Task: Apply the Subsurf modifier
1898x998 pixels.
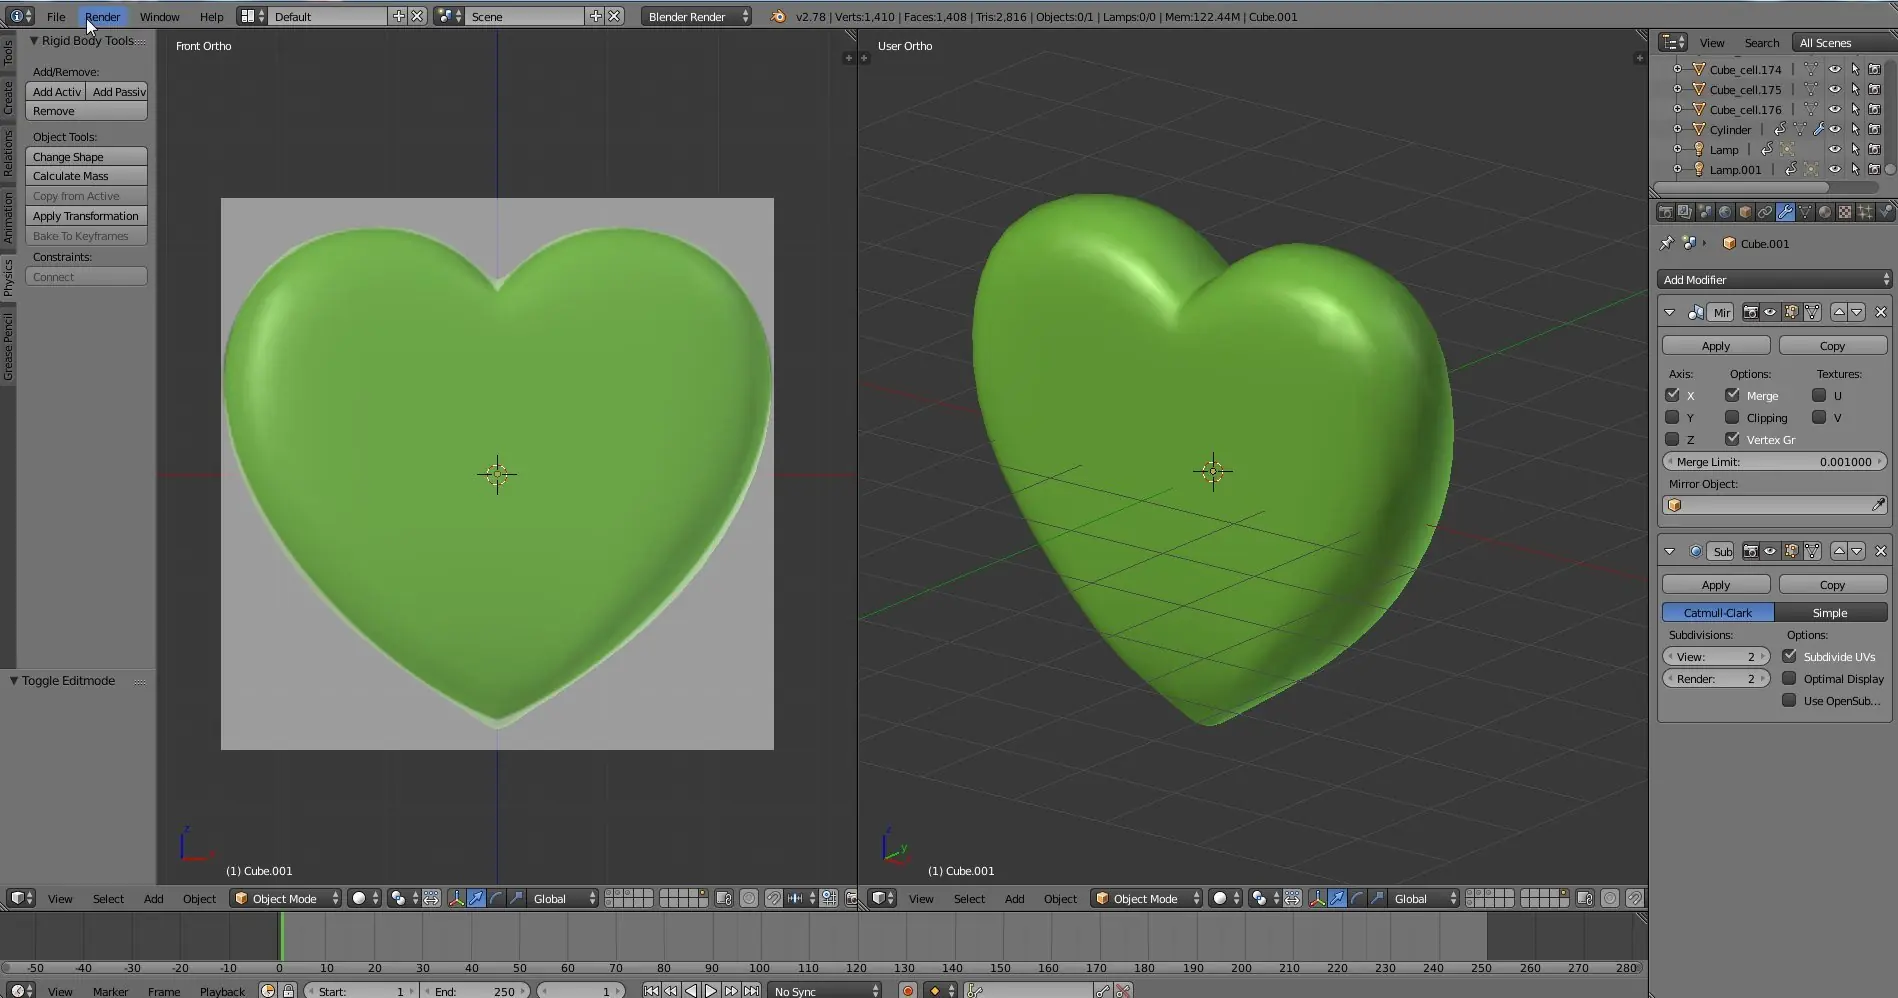Action: tap(1716, 584)
